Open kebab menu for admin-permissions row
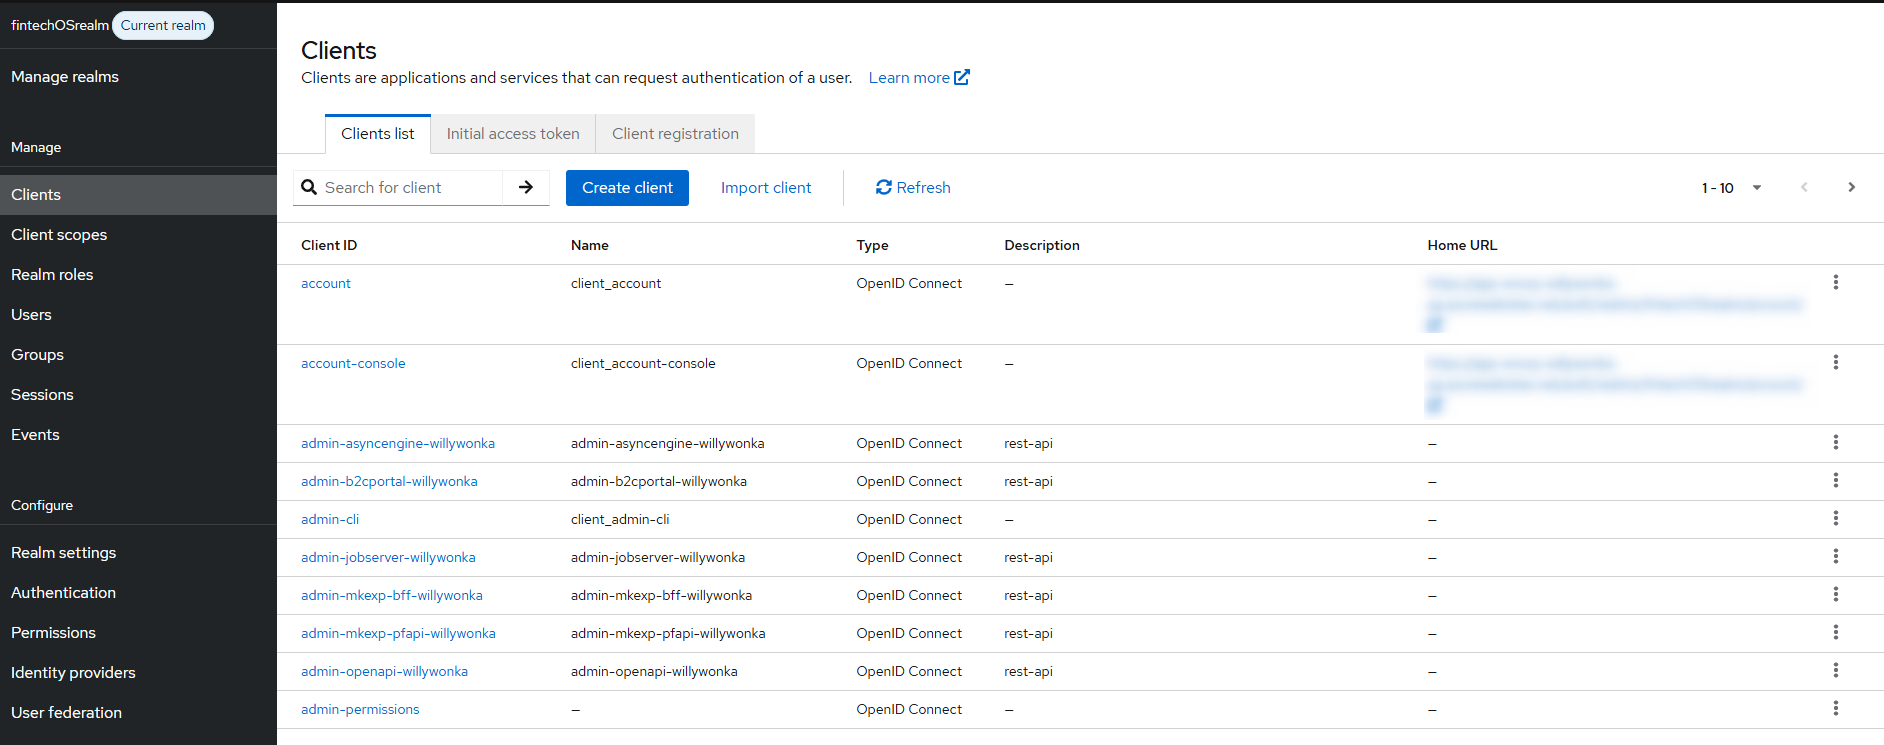This screenshot has height=745, width=1884. point(1835,709)
